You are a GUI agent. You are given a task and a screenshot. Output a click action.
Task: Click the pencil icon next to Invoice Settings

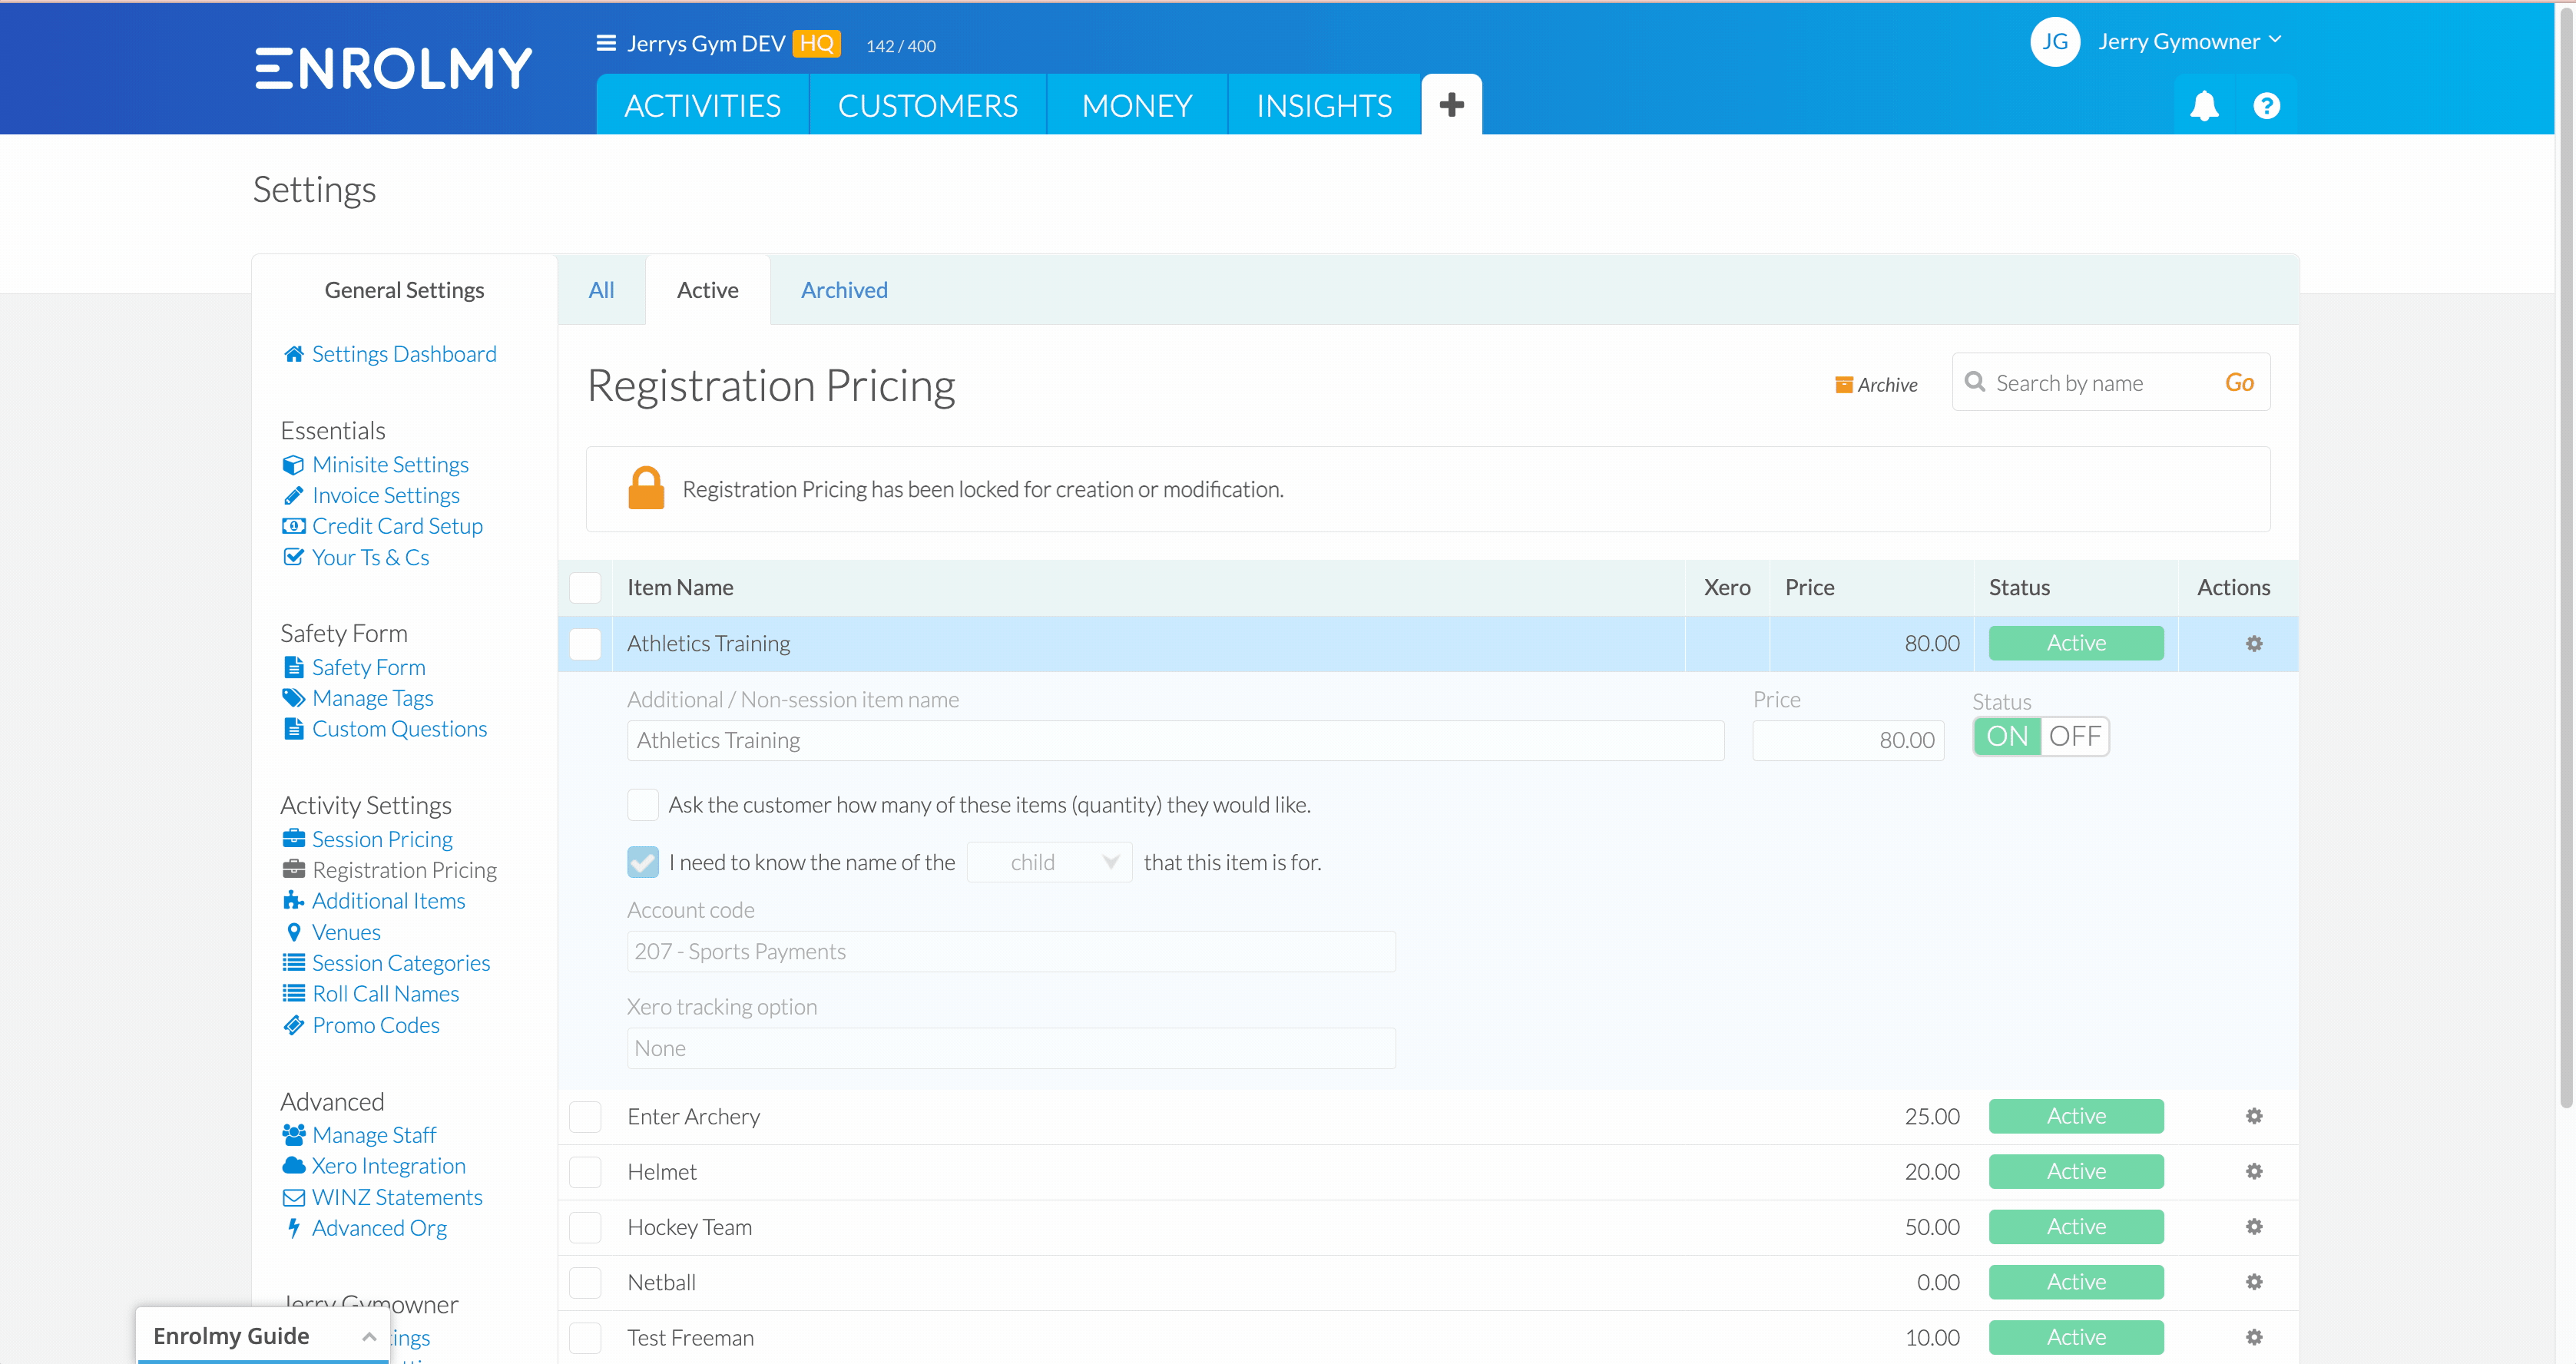[x=293, y=496]
